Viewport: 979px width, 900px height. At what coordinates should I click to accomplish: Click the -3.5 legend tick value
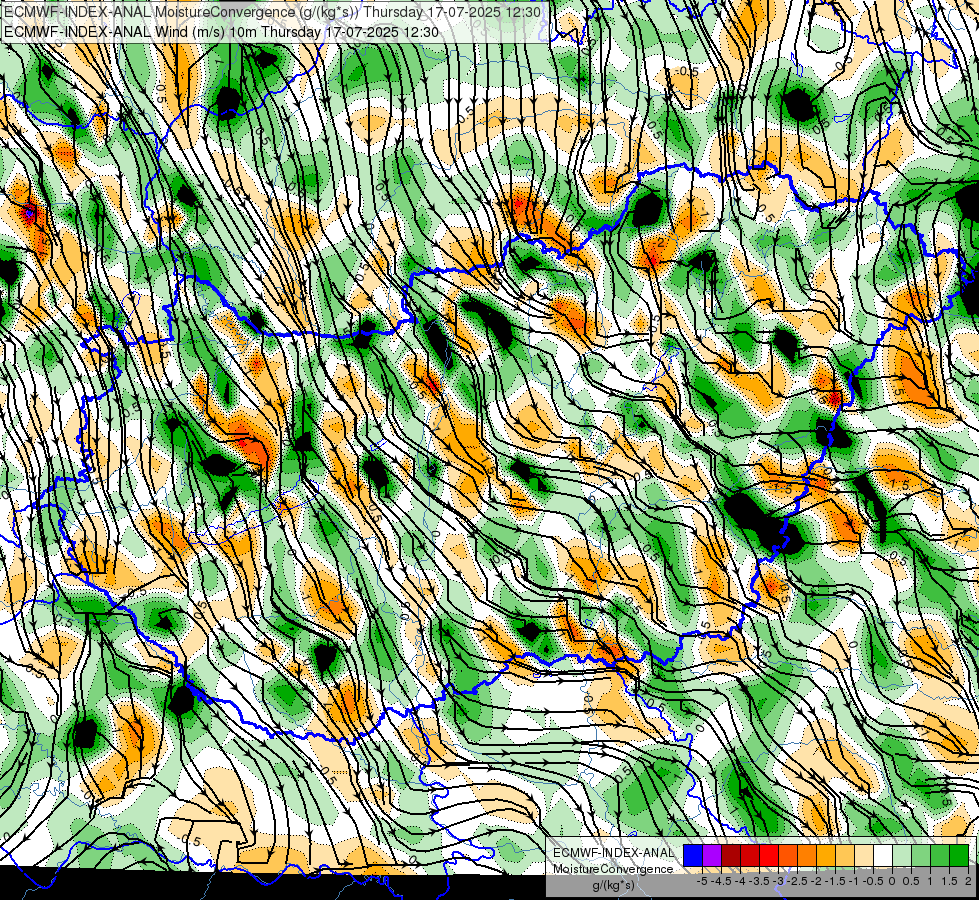click(759, 881)
